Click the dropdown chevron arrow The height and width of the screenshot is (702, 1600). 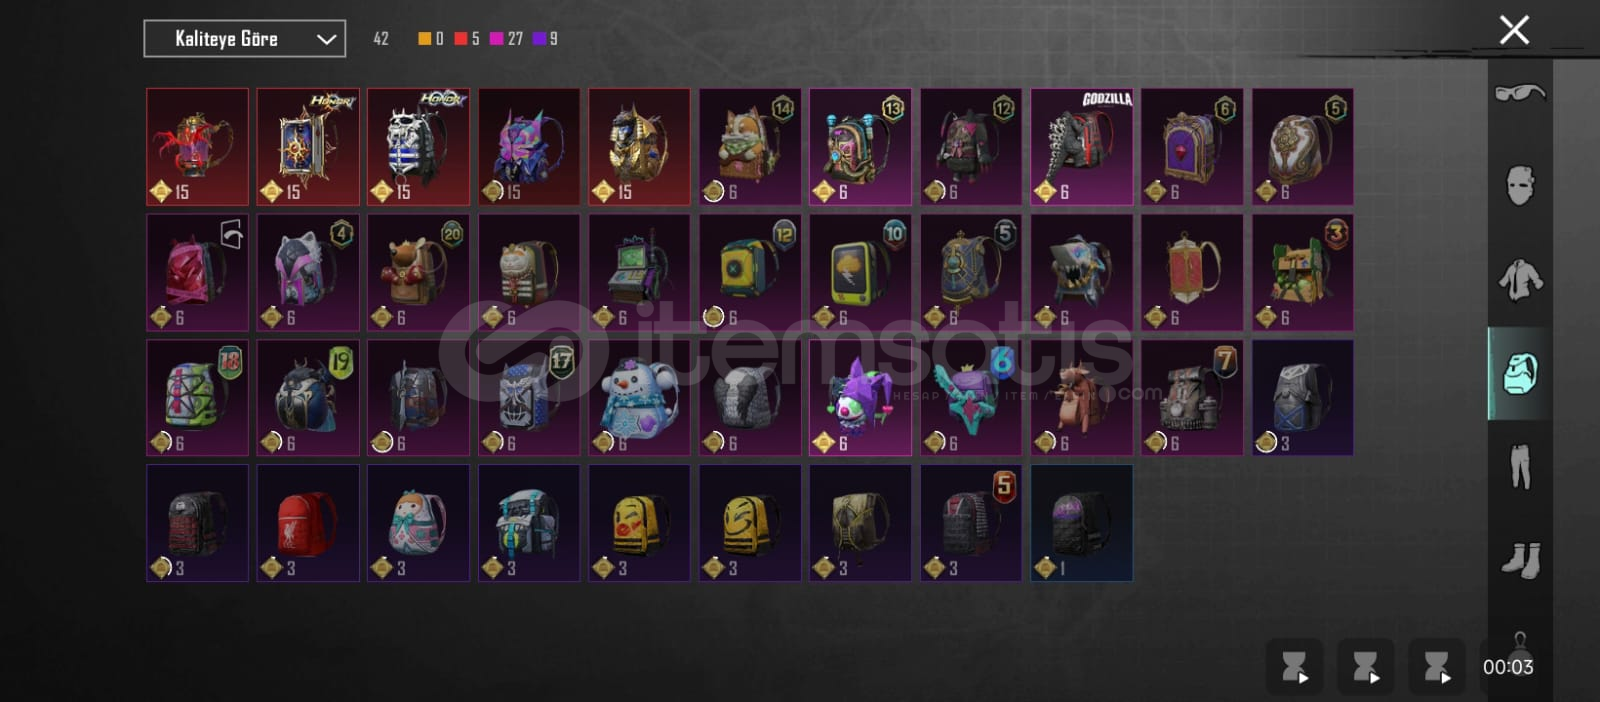[326, 39]
